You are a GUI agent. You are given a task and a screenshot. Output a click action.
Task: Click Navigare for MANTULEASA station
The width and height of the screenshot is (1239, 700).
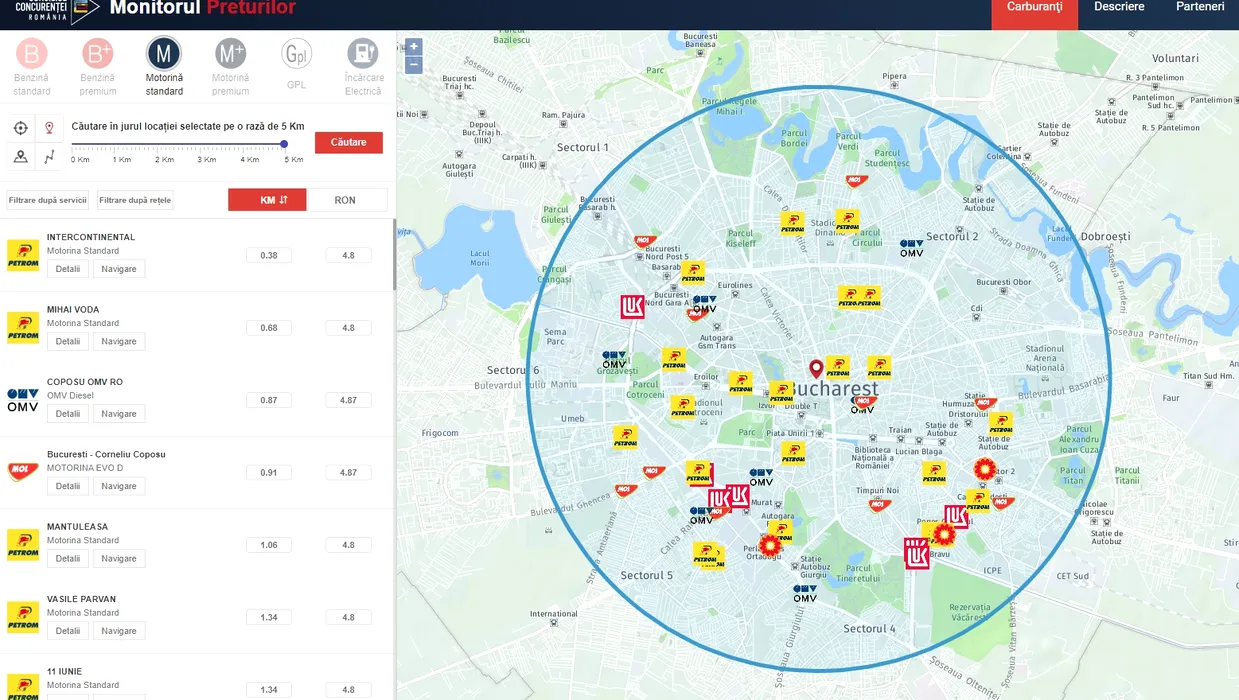pyautogui.click(x=119, y=558)
